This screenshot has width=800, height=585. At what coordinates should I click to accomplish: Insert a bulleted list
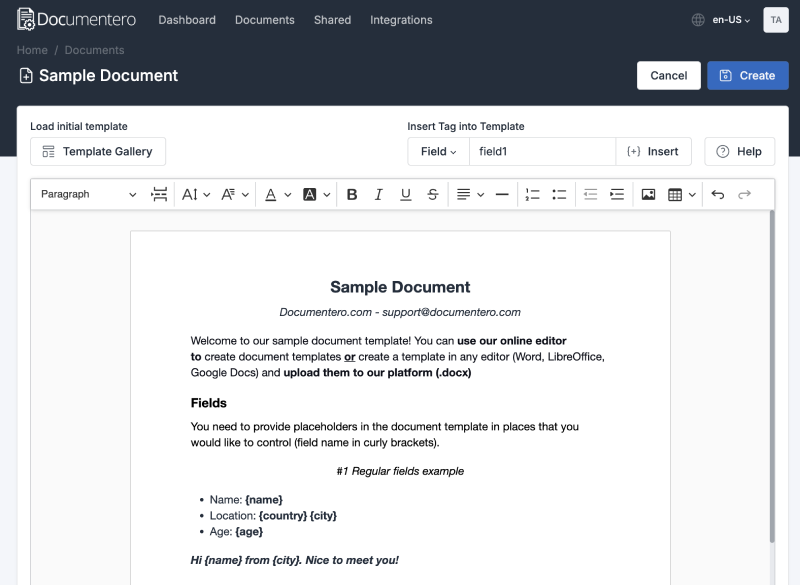pos(559,194)
